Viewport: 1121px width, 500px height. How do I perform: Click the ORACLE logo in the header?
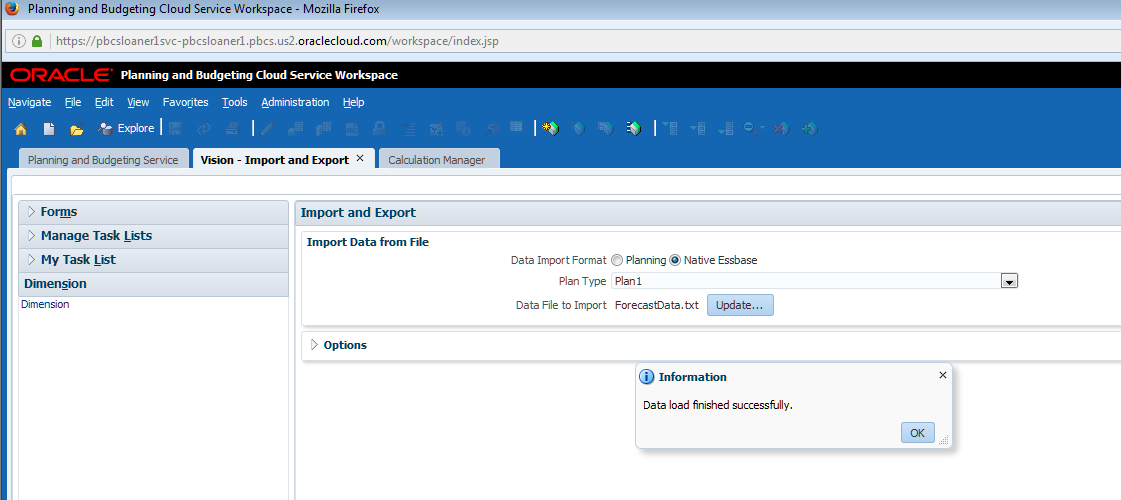(61, 75)
